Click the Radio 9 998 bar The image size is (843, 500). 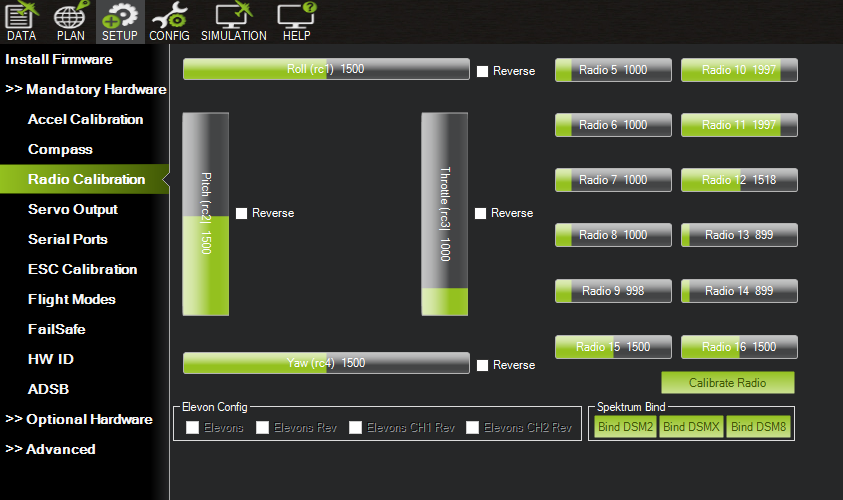(x=613, y=291)
